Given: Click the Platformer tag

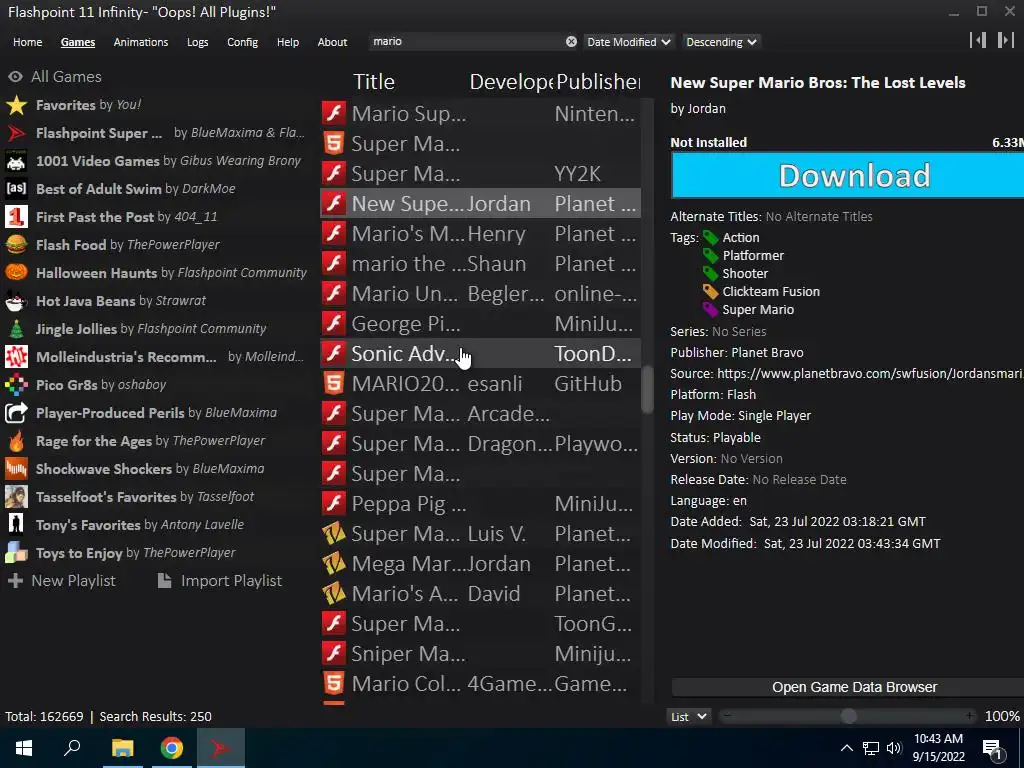Looking at the screenshot, I should pyautogui.click(x=752, y=256).
